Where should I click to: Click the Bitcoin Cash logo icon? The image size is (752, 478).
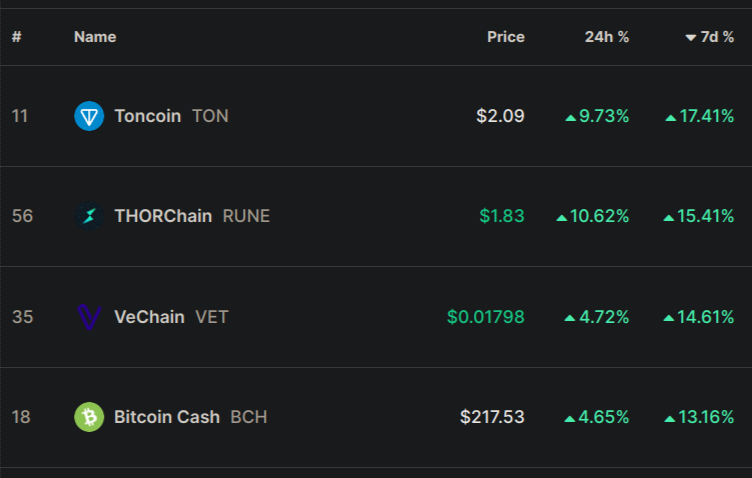pyautogui.click(x=89, y=417)
